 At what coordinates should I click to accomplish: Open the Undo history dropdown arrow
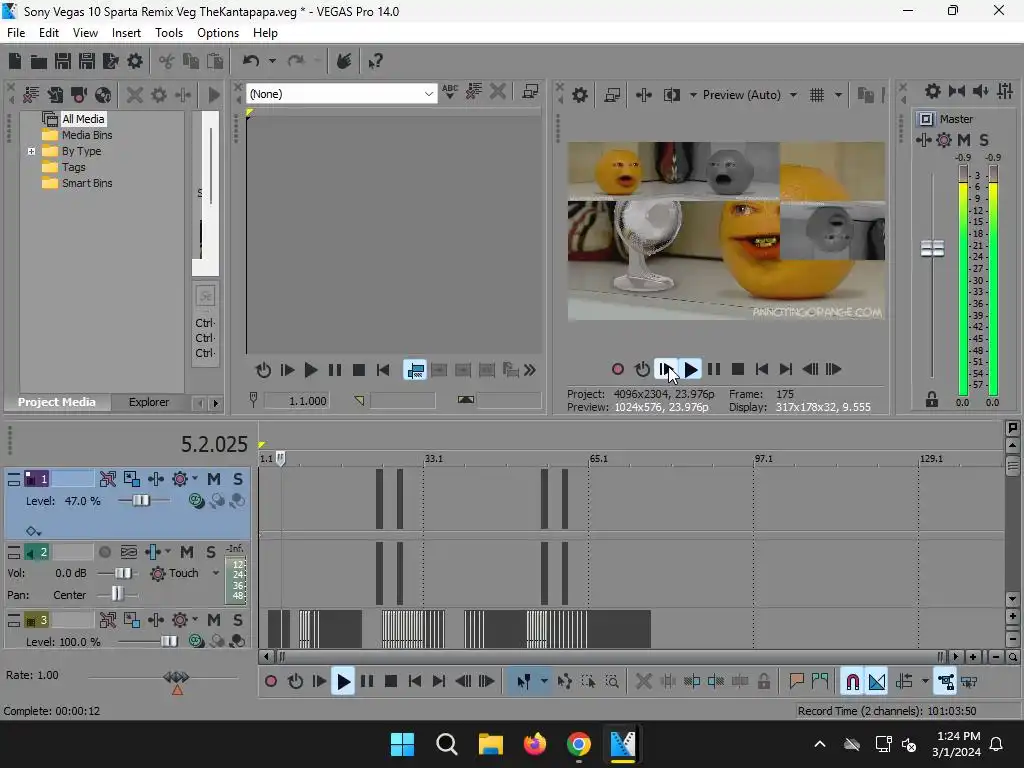(272, 61)
